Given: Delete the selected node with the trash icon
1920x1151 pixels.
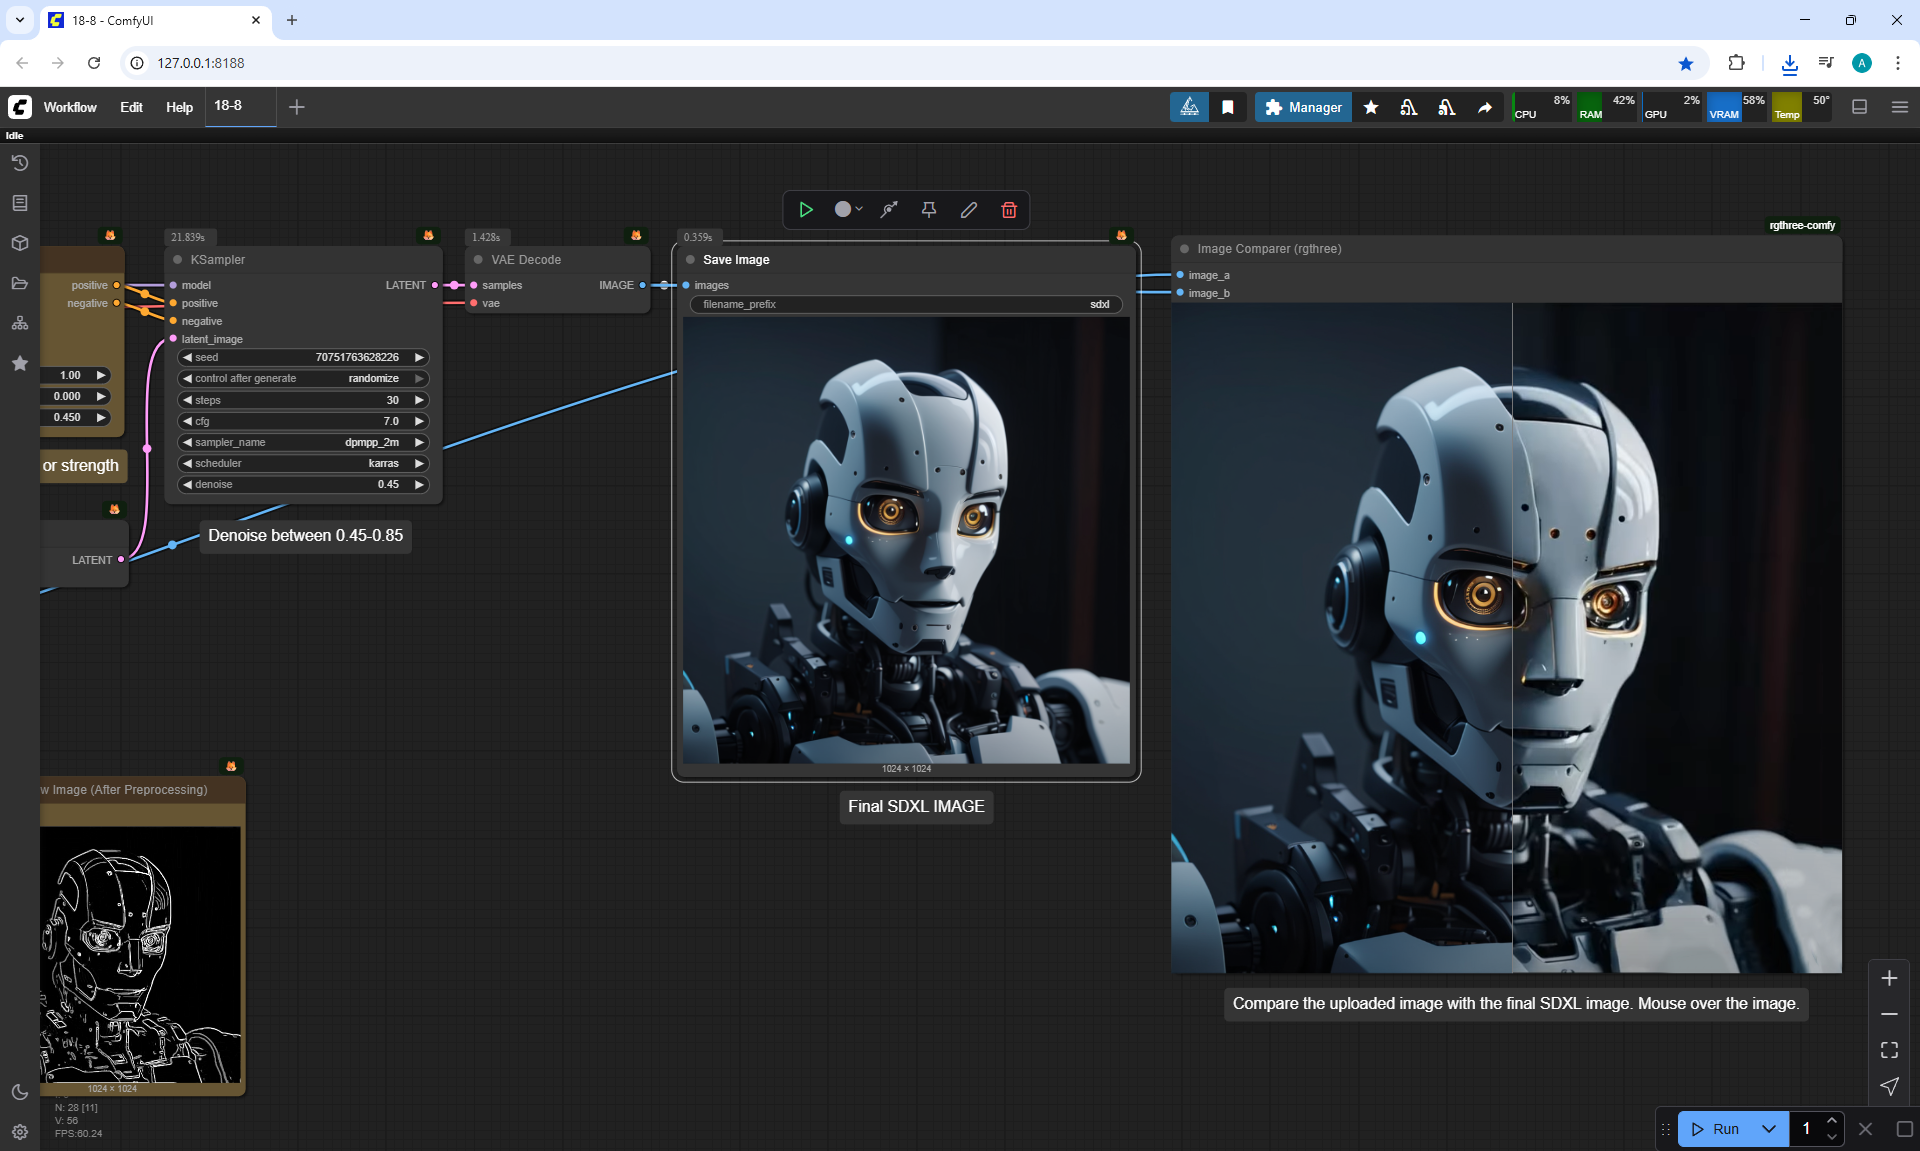Looking at the screenshot, I should 1009,209.
